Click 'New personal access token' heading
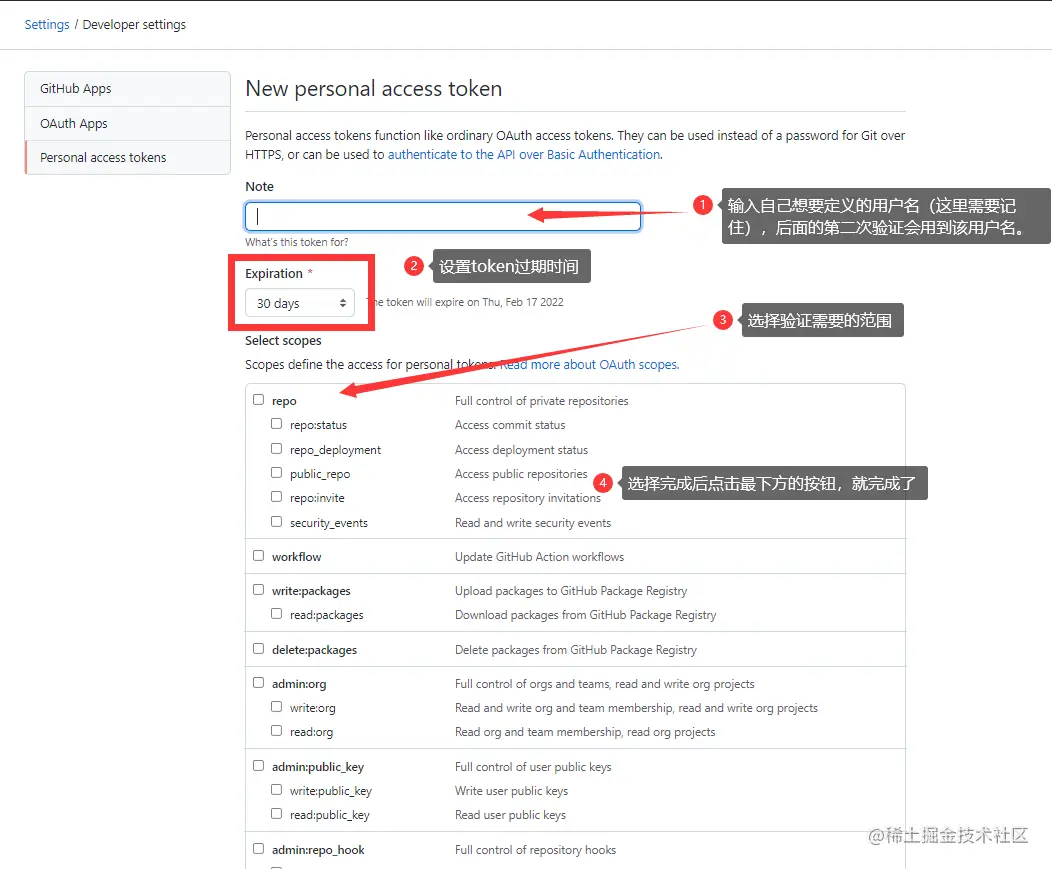This screenshot has width=1052, height=869. (374, 89)
